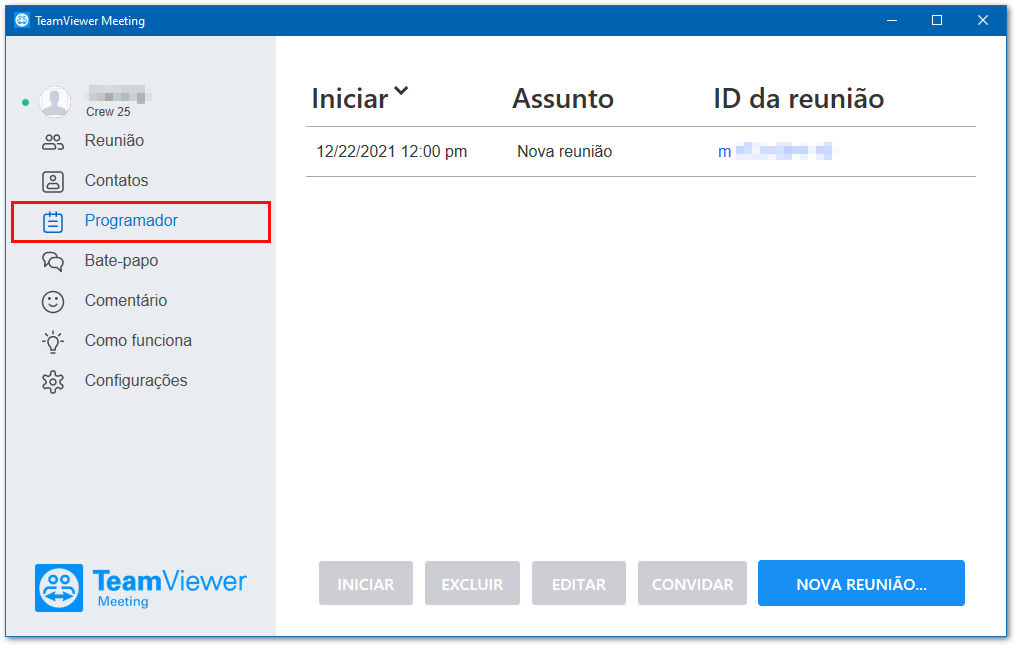The width and height of the screenshot is (1016, 646).
Task: Click the Contatos contact card icon
Action: click(52, 181)
